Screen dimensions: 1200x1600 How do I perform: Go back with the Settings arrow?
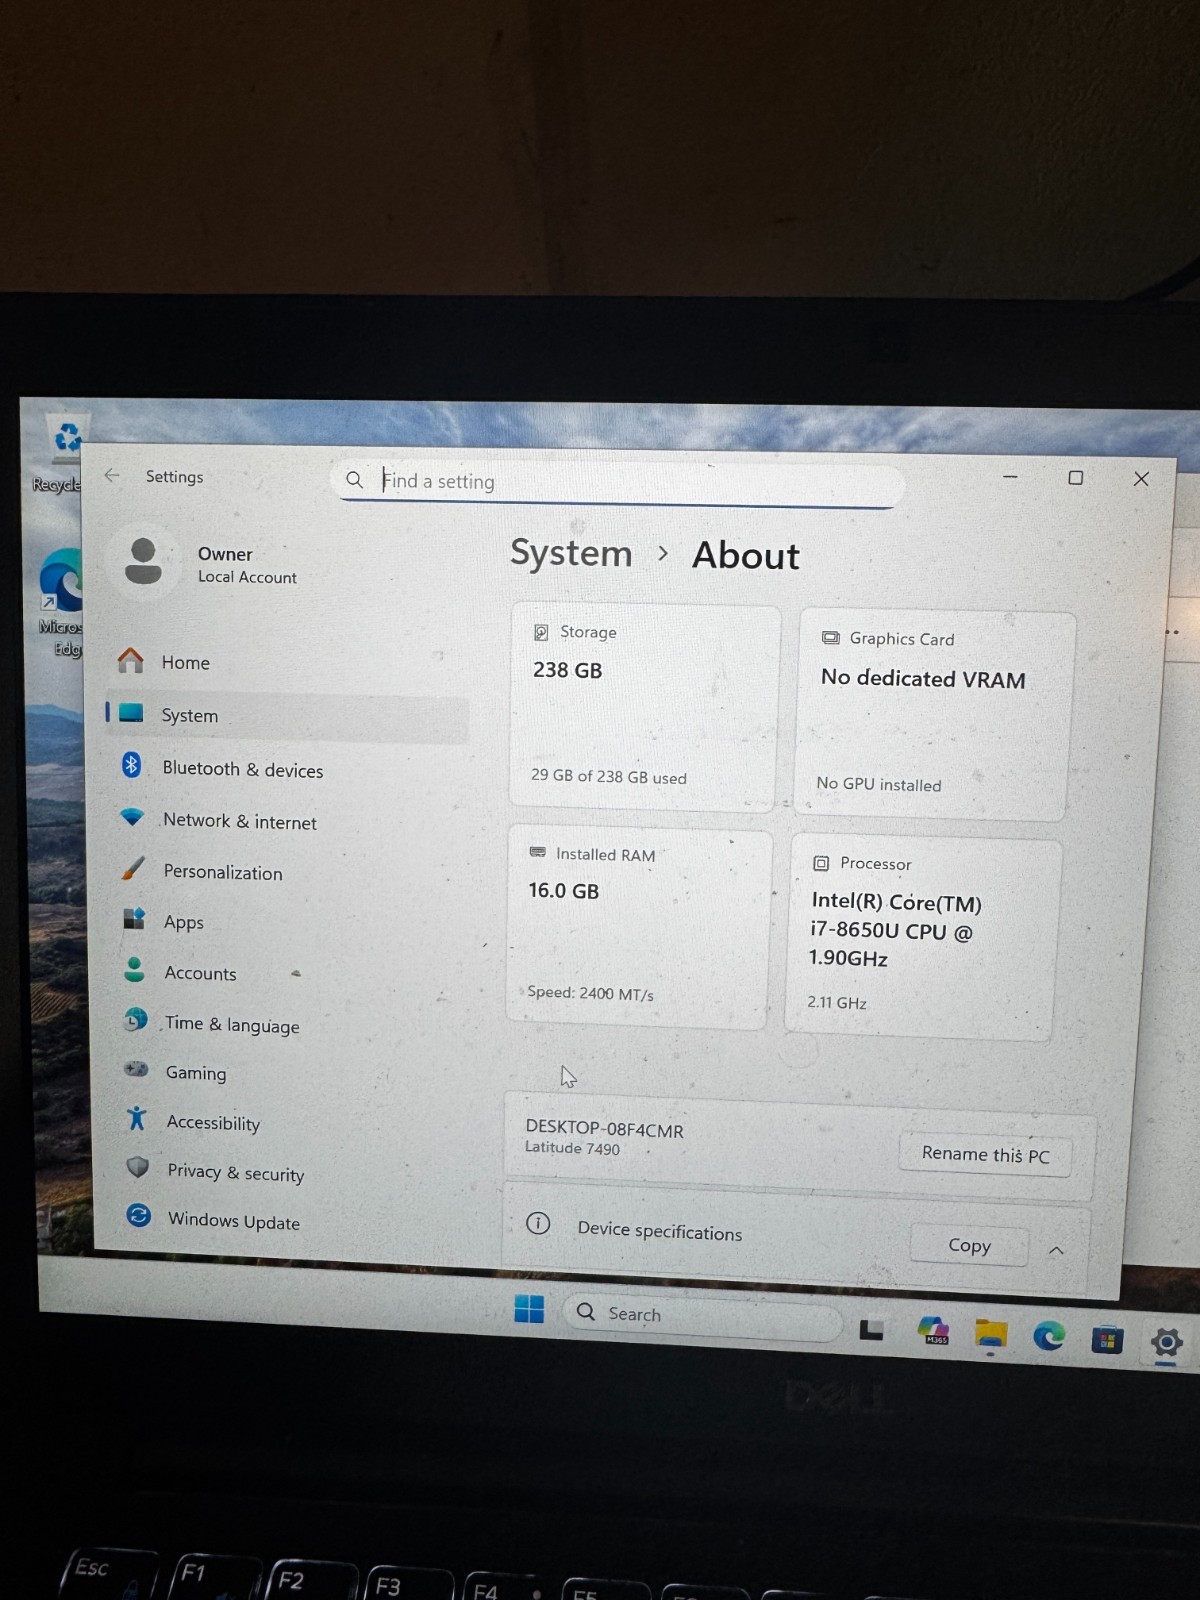112,475
